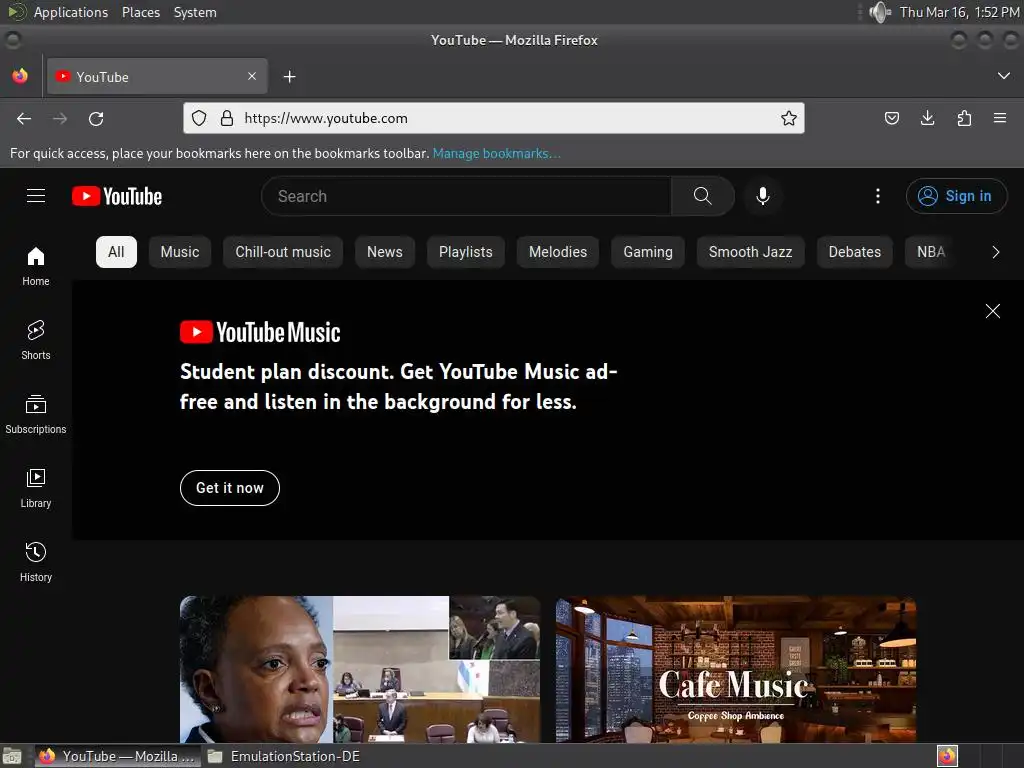Image resolution: width=1024 pixels, height=768 pixels.
Task: Click the clock showing Thu Mar 16
Action: 959,12
